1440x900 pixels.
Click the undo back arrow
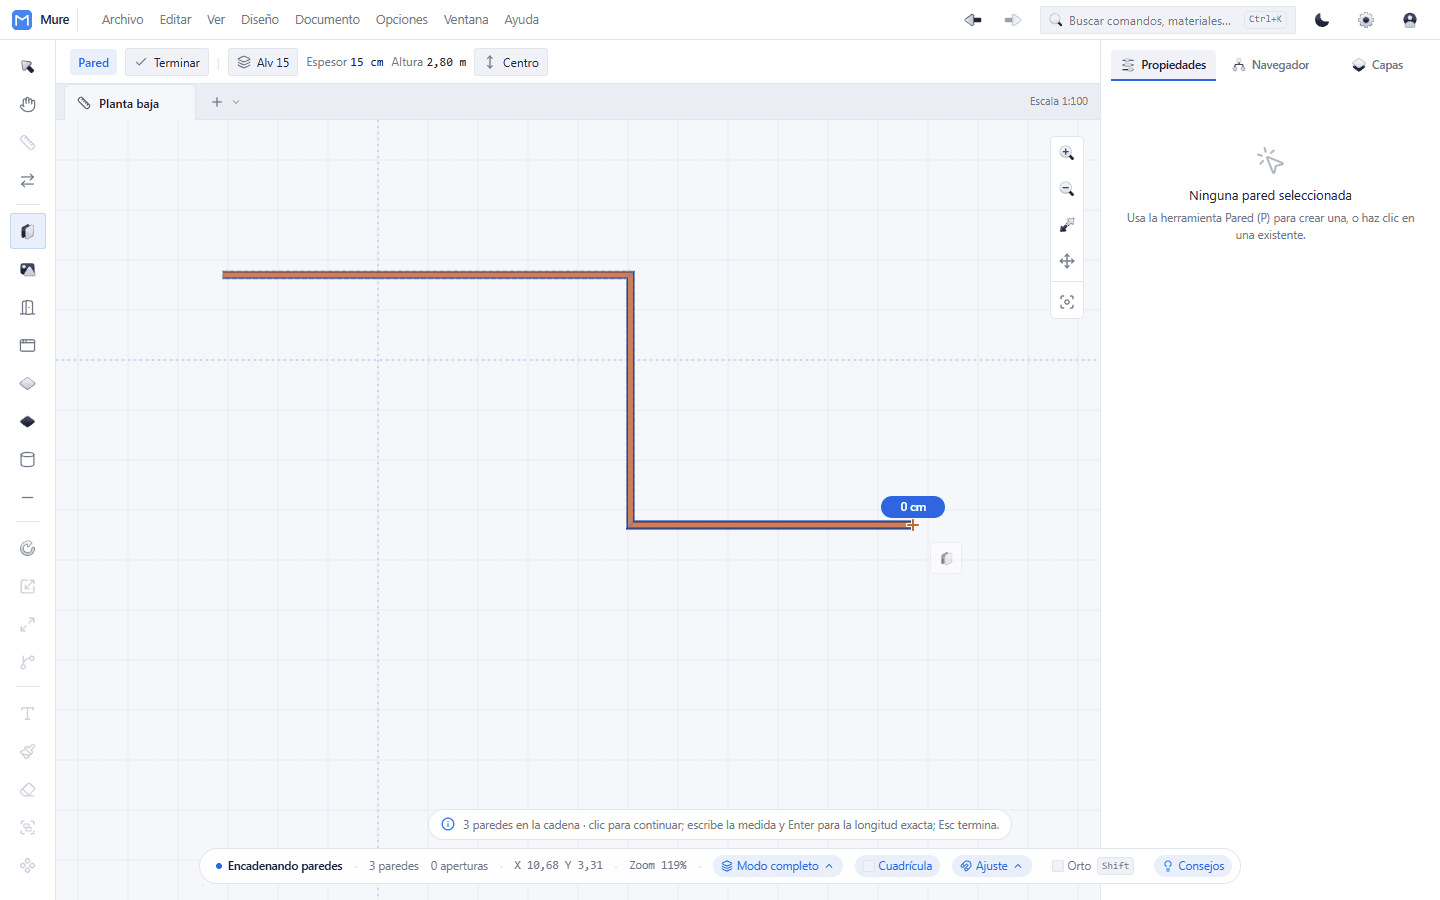[x=973, y=20]
